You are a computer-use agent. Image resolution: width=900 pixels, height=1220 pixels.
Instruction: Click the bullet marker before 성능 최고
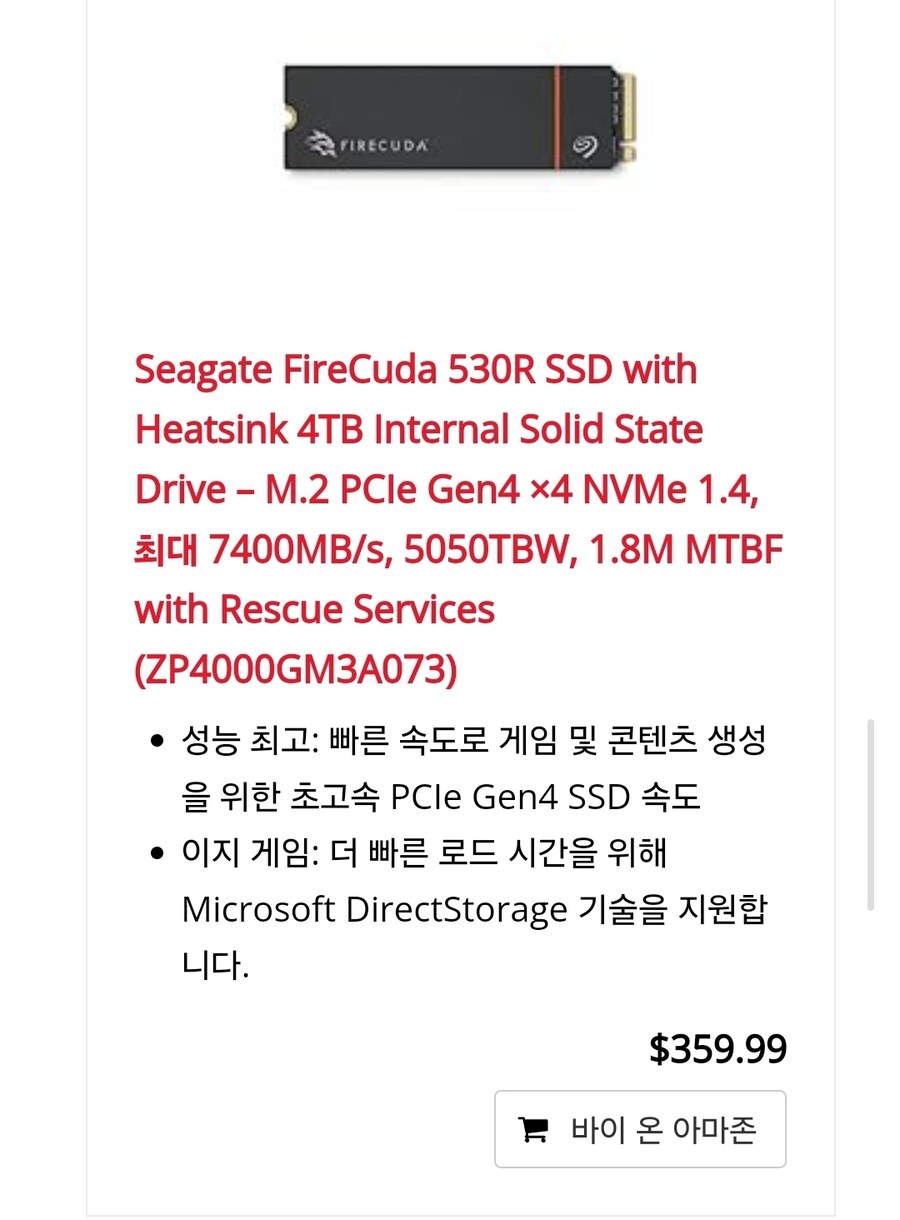pos(156,741)
